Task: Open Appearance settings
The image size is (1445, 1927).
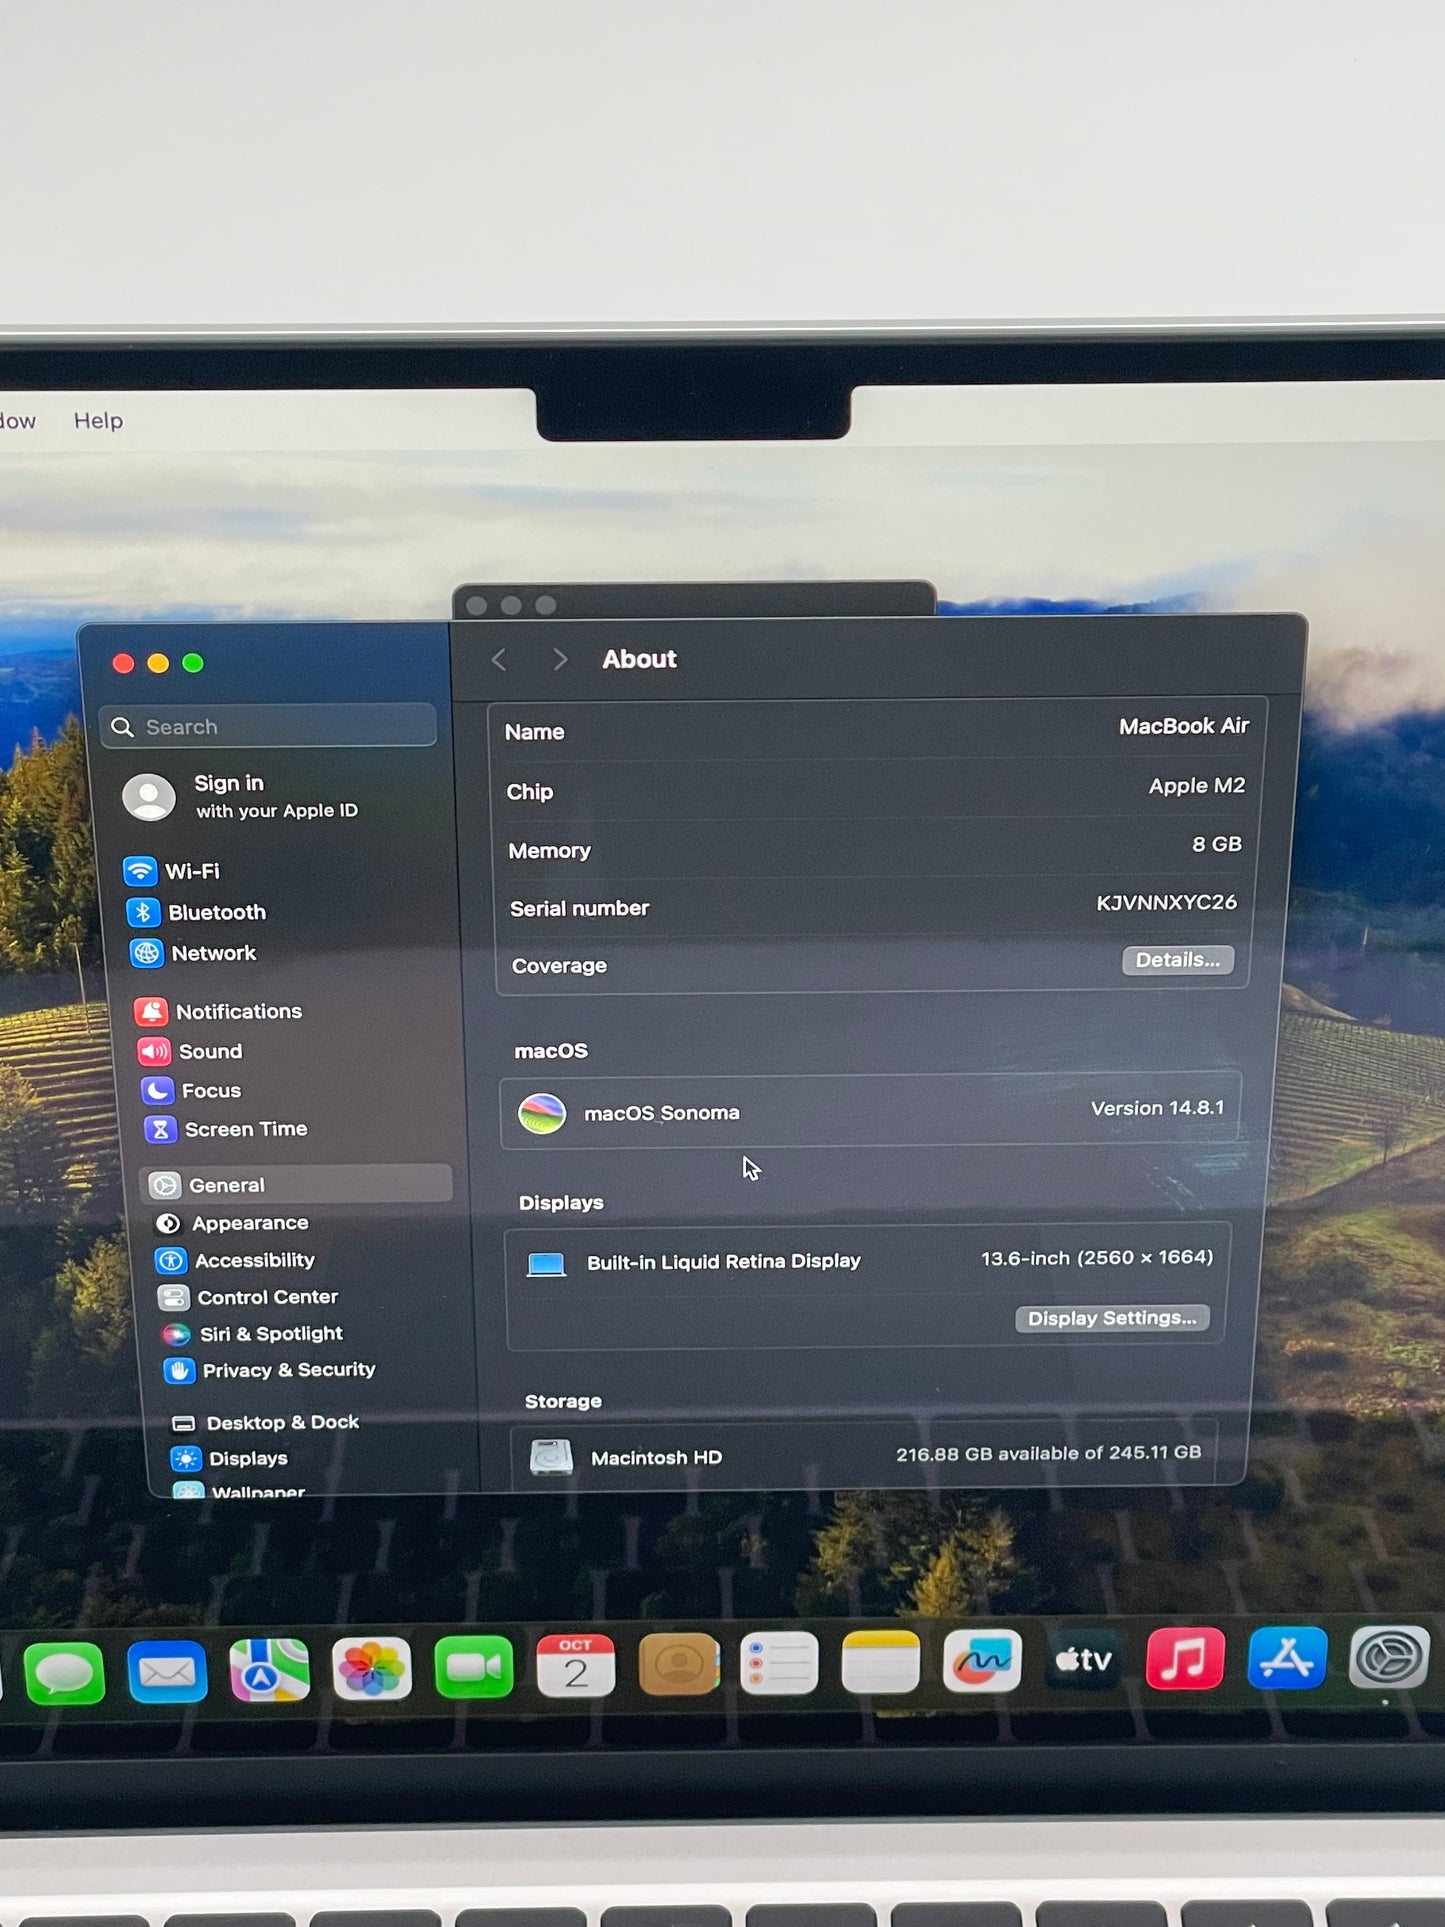Action: click(x=231, y=1223)
